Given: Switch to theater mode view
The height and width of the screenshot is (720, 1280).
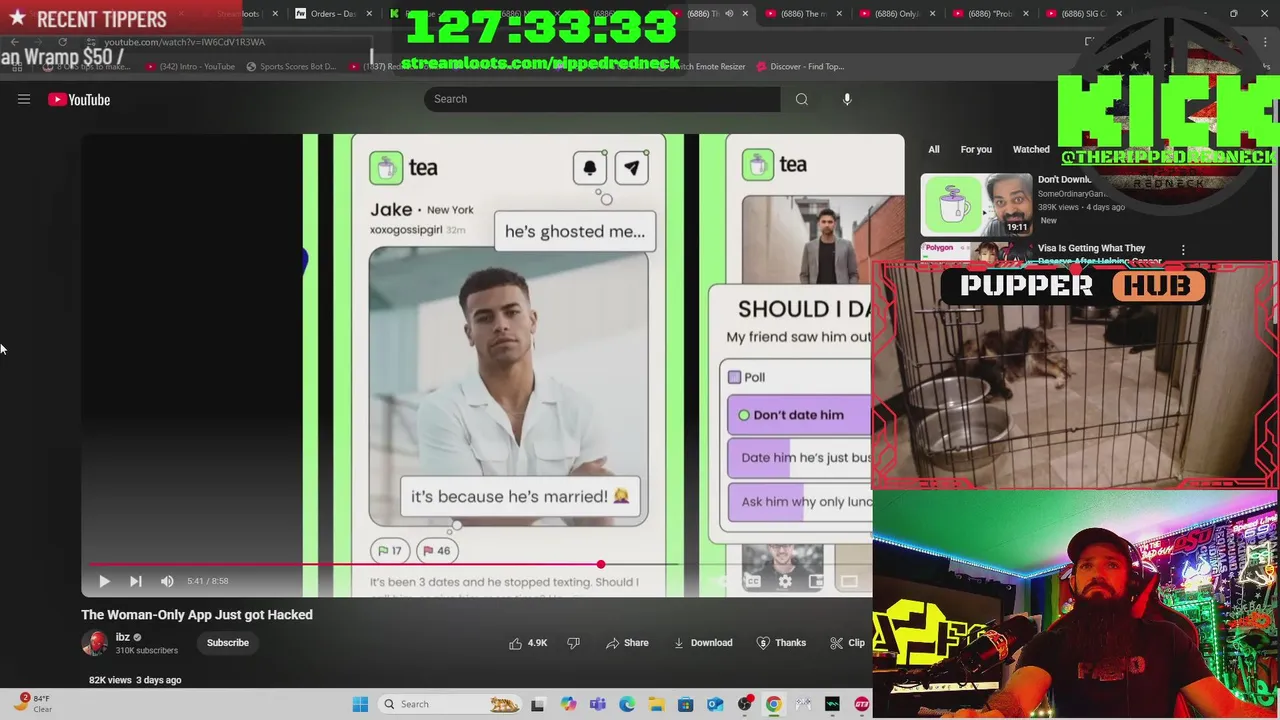Looking at the screenshot, I should coord(849,581).
